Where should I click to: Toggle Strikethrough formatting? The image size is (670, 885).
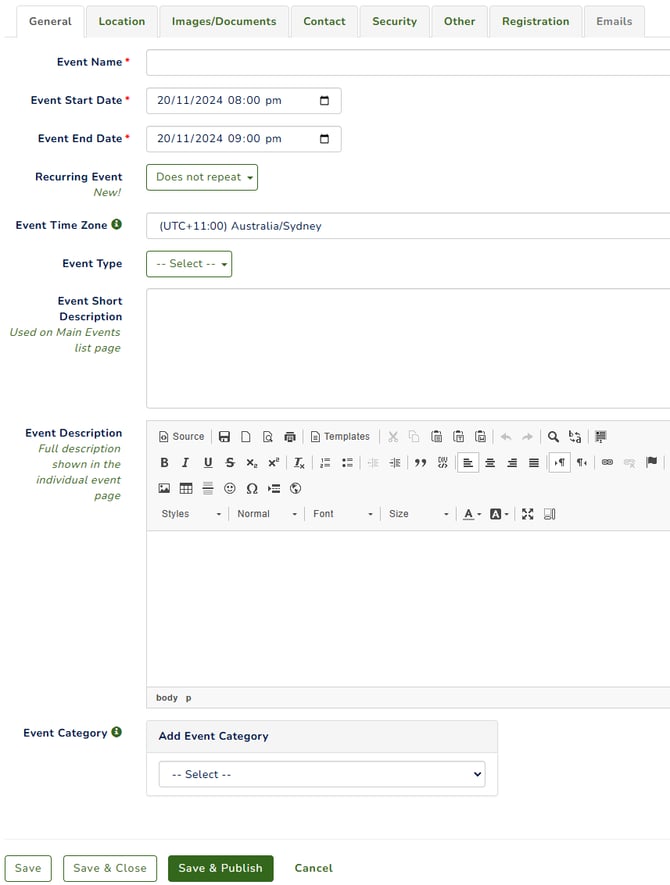click(230, 463)
